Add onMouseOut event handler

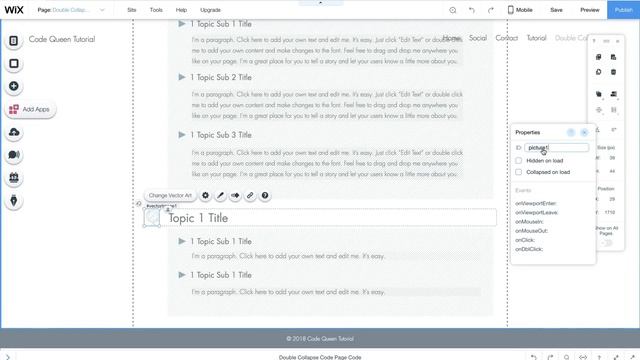click(531, 231)
